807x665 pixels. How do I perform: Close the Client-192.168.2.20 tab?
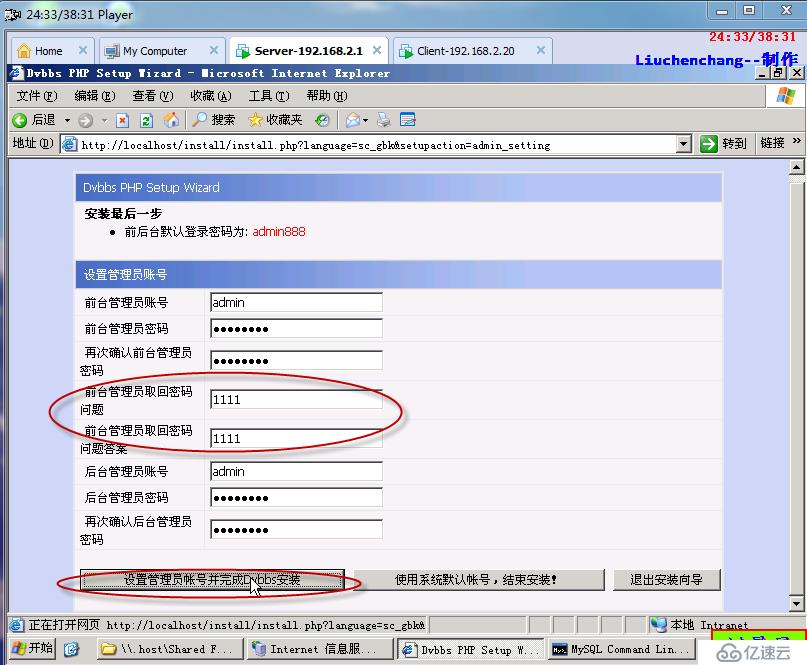coord(541,50)
